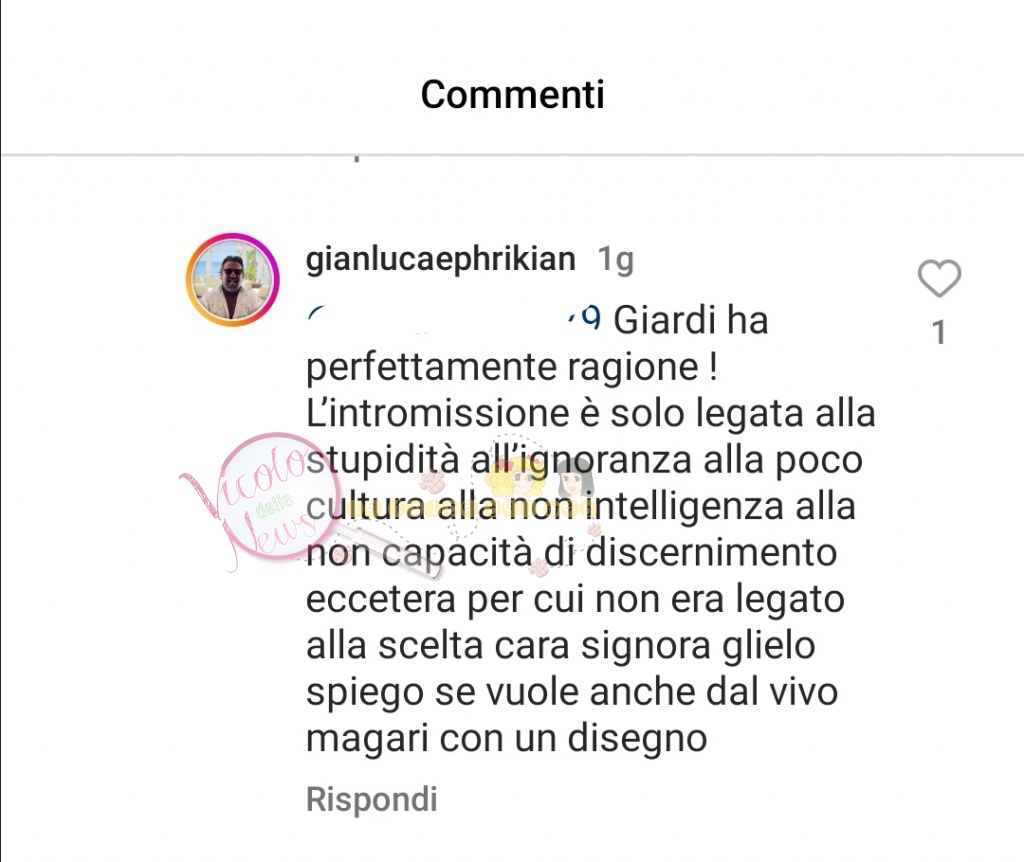Click the blonde cartoon face watermark
Screen dimensions: 1024x862
pos(517,477)
